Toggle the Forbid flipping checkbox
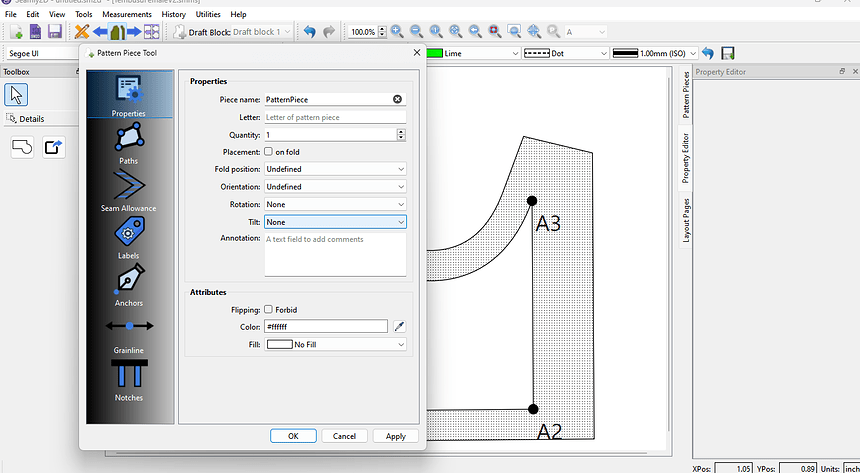Image resolution: width=860 pixels, height=473 pixels. [x=269, y=310]
